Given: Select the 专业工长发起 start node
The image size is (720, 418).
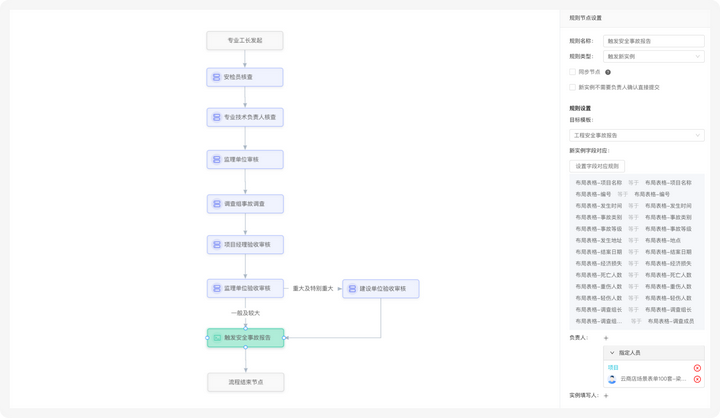Looking at the screenshot, I should click(245, 40).
